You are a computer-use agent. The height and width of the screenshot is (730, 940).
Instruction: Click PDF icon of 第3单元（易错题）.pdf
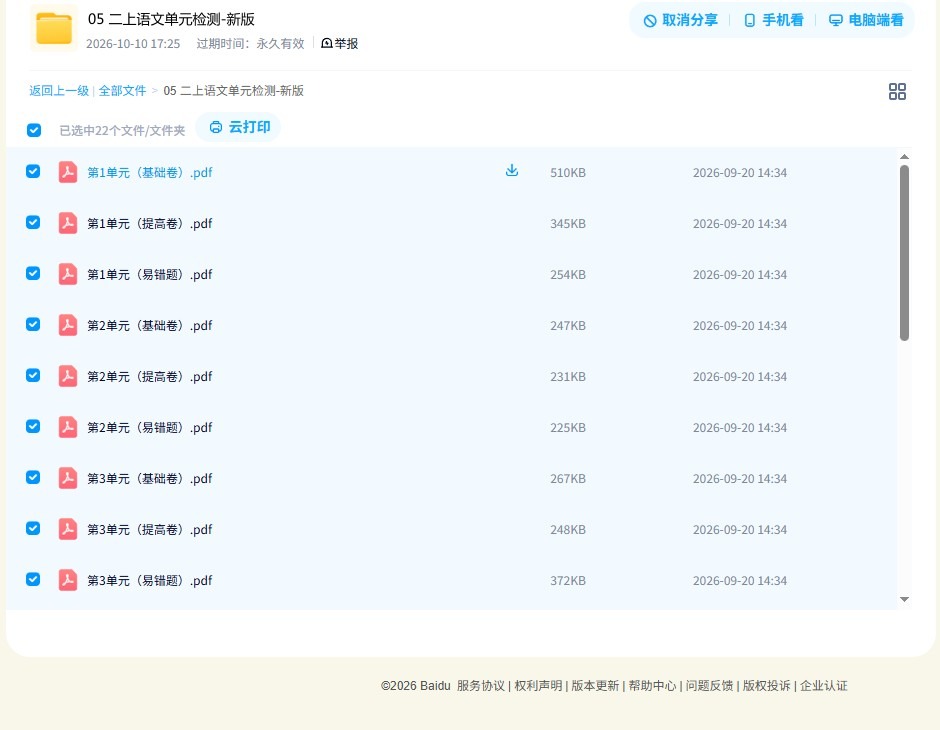click(68, 580)
